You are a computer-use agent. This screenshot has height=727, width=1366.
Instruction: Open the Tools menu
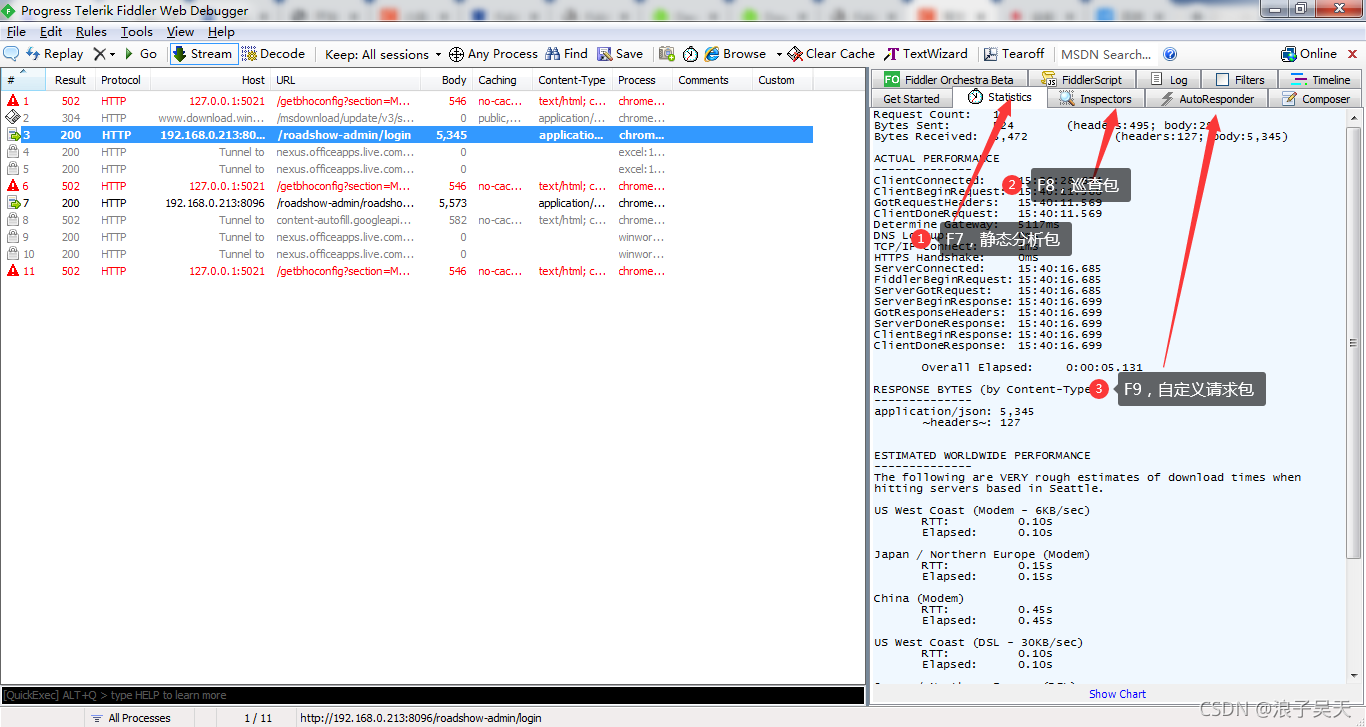click(x=137, y=32)
